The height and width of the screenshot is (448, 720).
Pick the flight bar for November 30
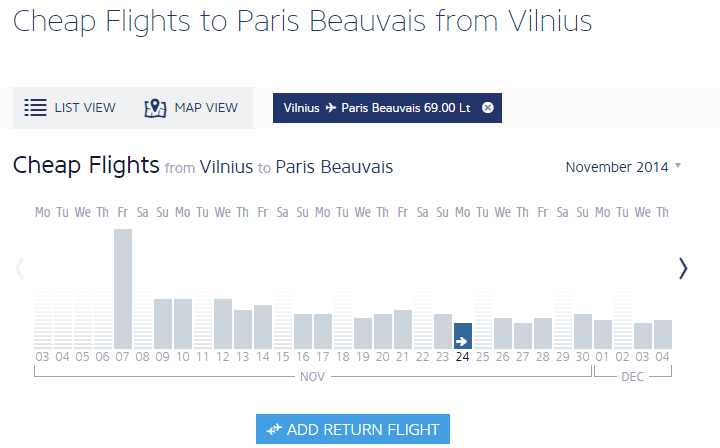click(583, 331)
